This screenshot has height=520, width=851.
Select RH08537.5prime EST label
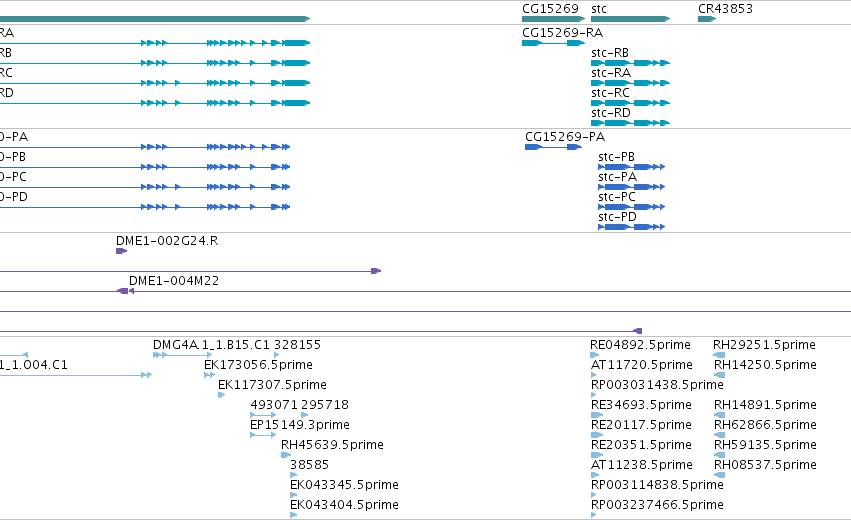click(765, 465)
